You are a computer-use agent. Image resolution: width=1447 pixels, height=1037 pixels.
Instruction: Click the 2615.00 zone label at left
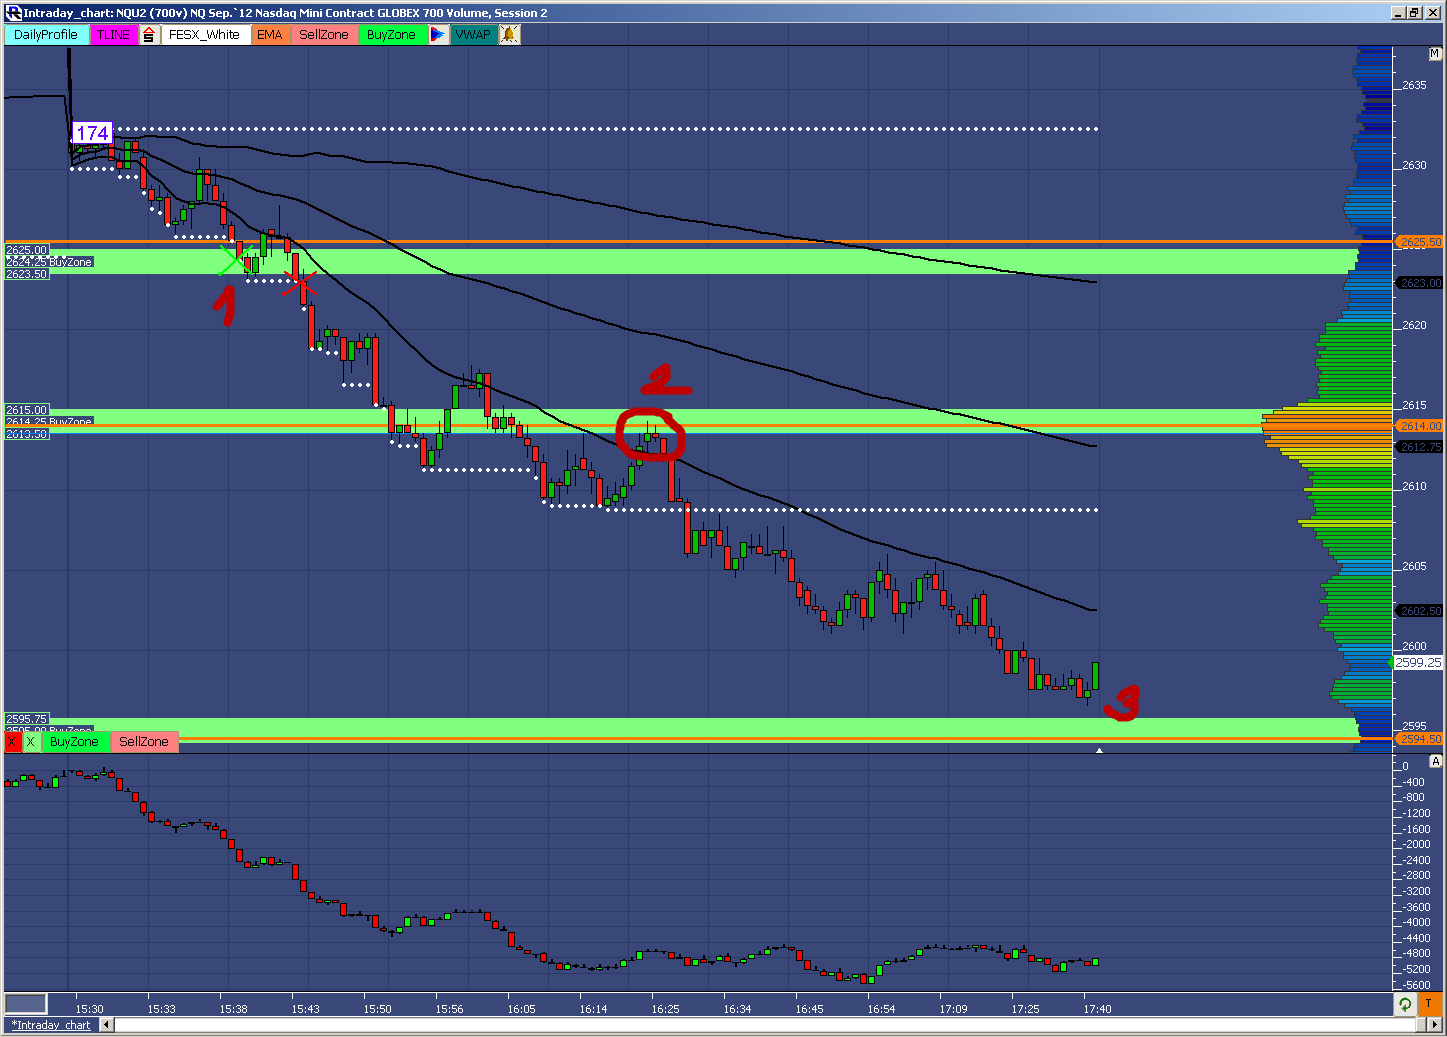tap(27, 410)
